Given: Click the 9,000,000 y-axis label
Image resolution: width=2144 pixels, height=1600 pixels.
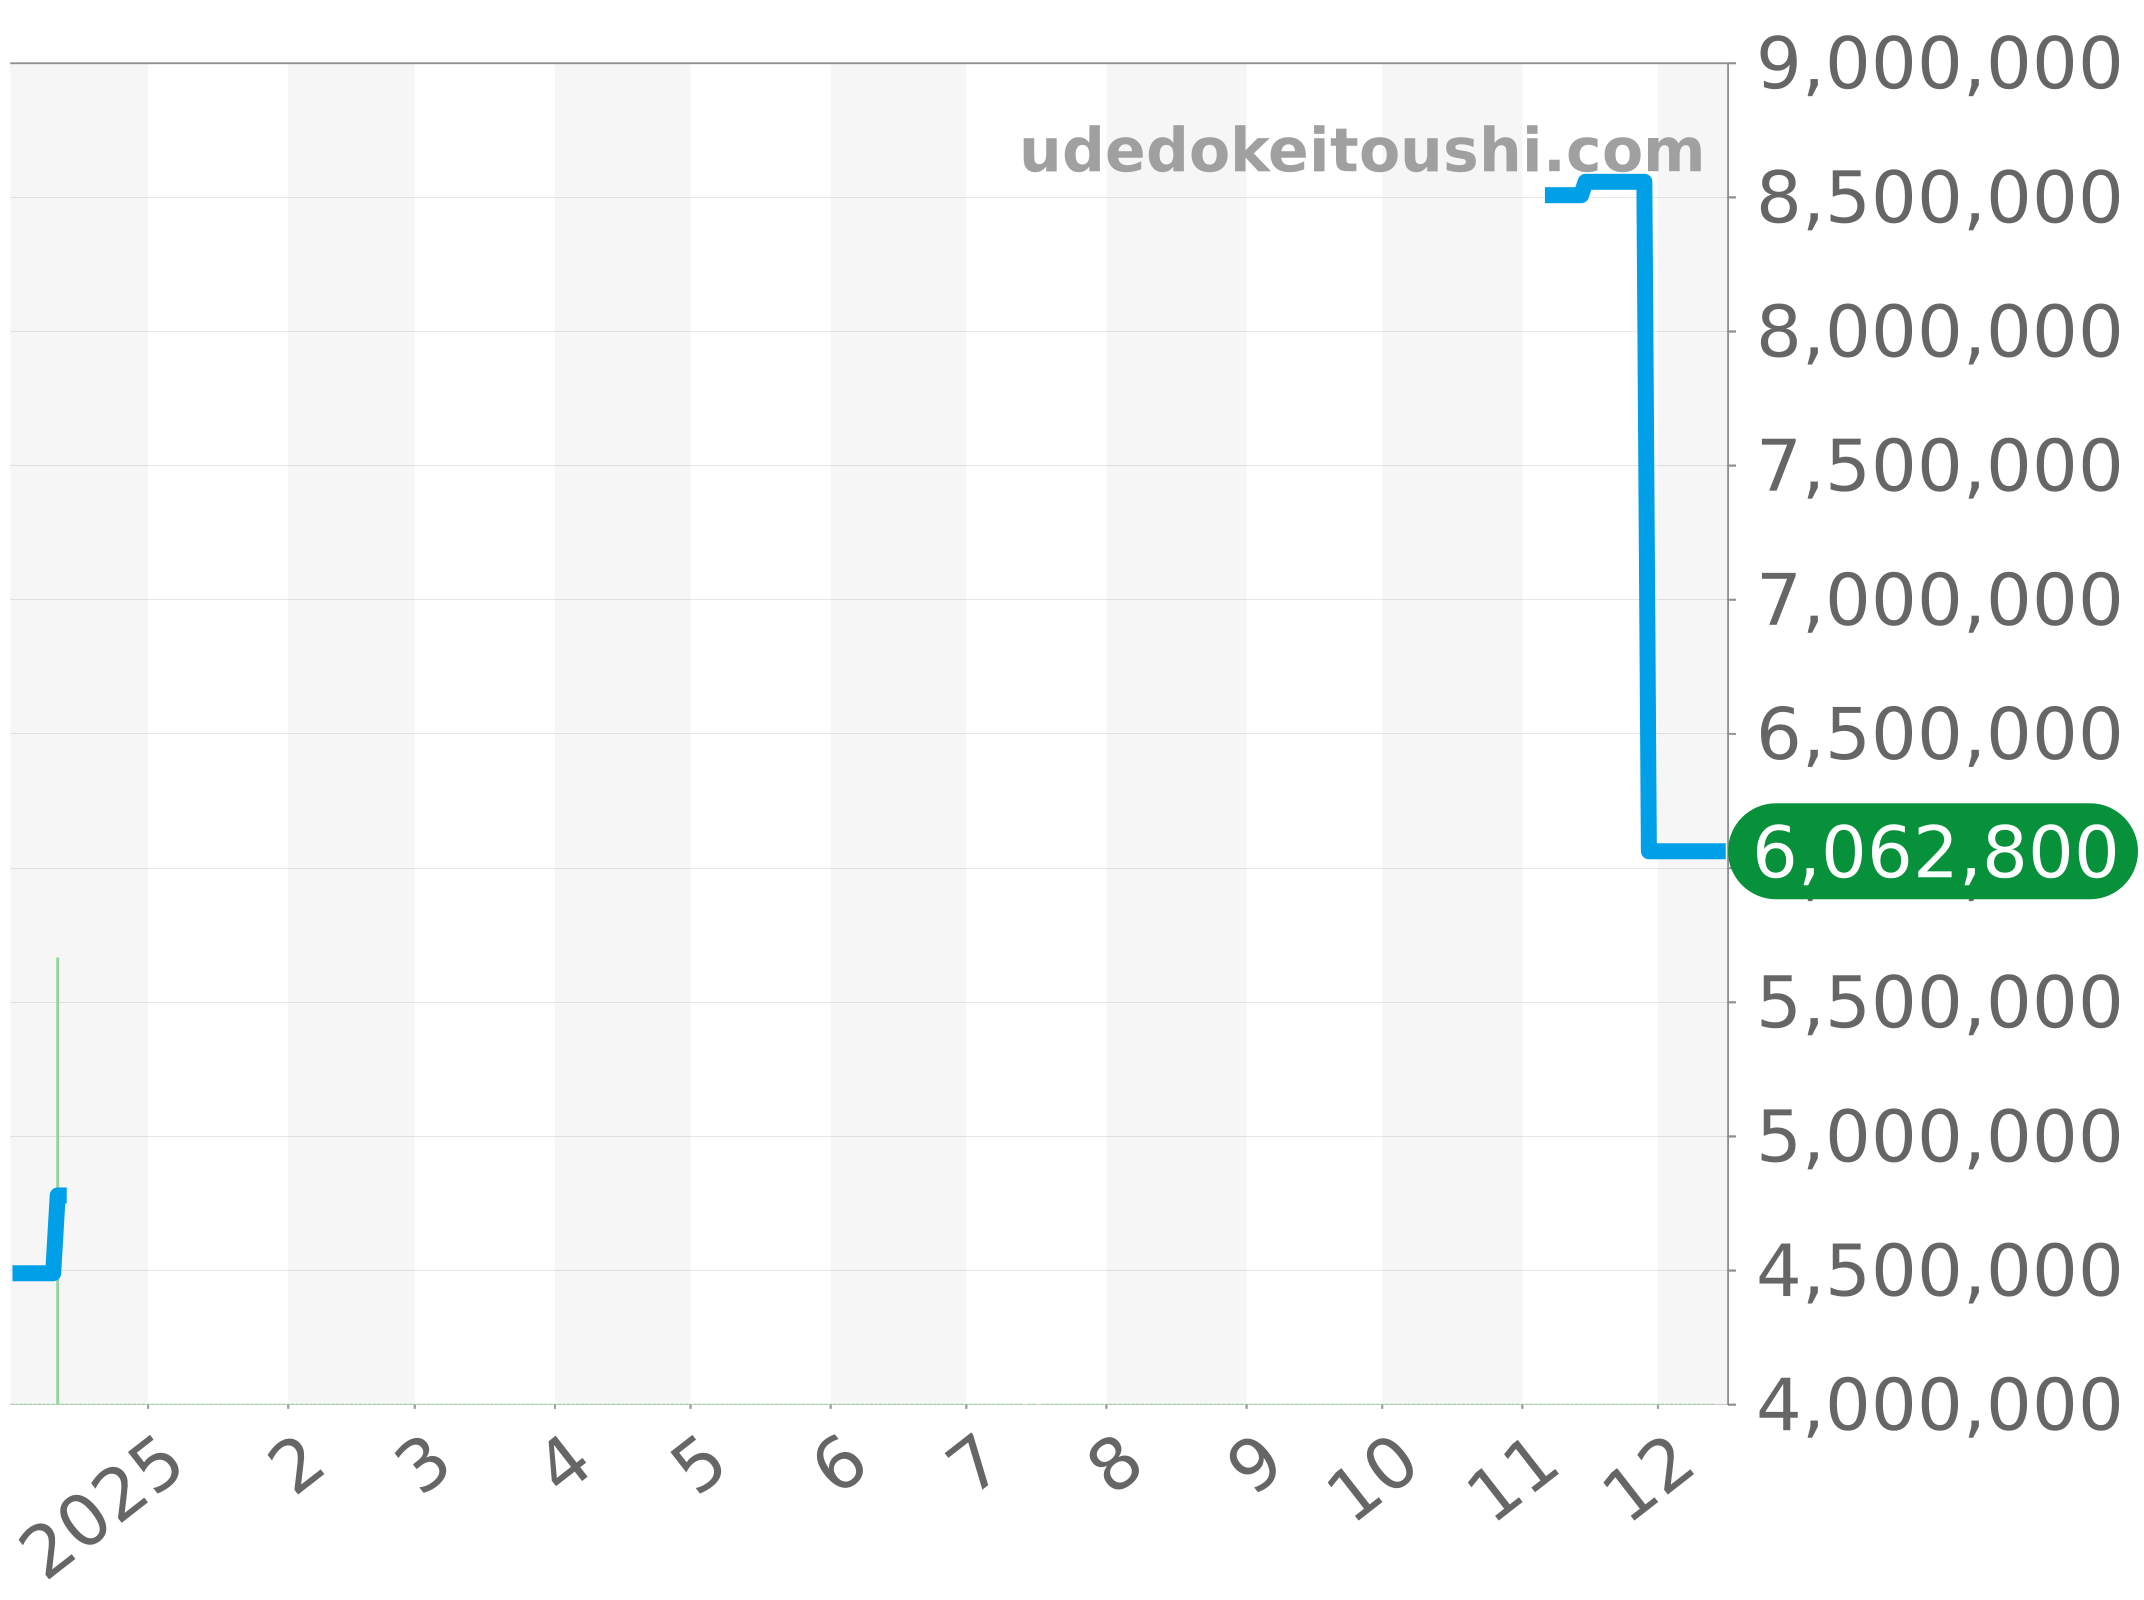Looking at the screenshot, I should [x=1938, y=65].
